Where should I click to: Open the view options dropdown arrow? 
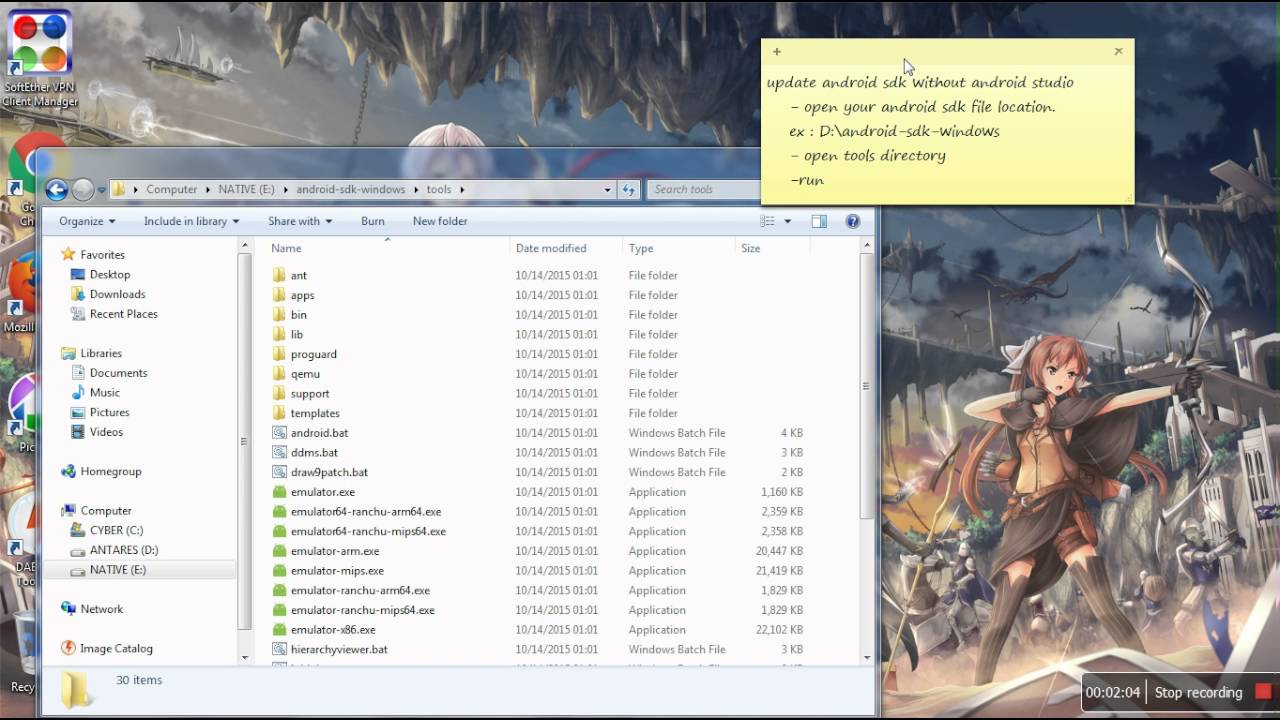pos(788,221)
